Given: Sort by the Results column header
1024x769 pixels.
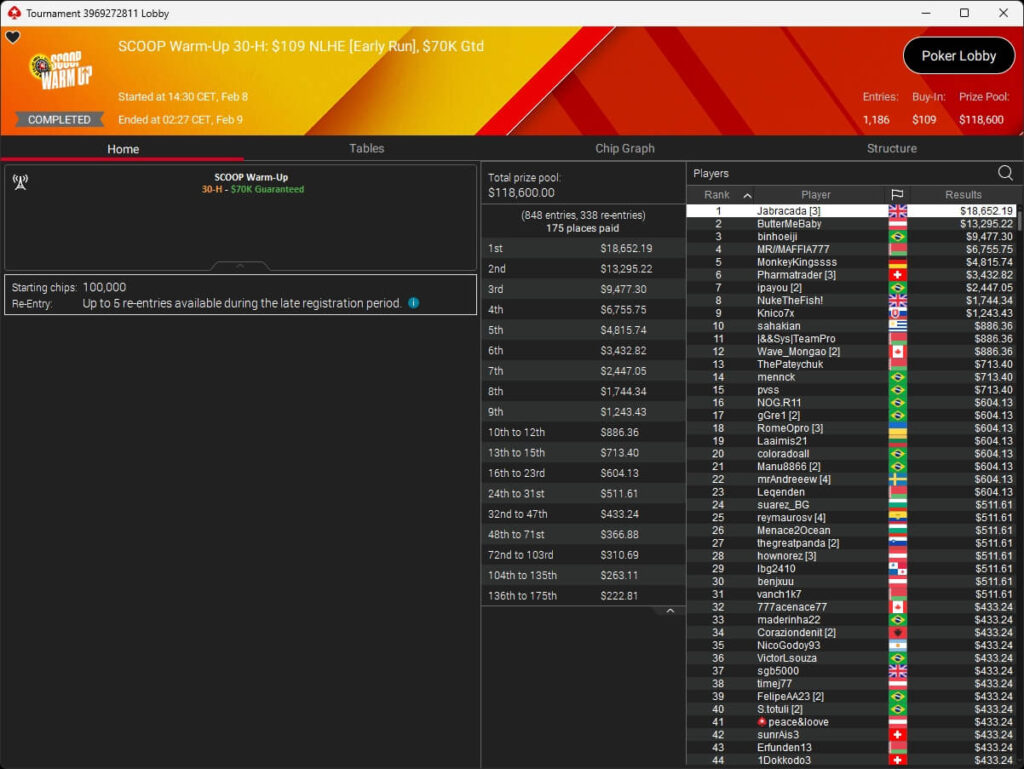Looking at the screenshot, I should pos(963,195).
